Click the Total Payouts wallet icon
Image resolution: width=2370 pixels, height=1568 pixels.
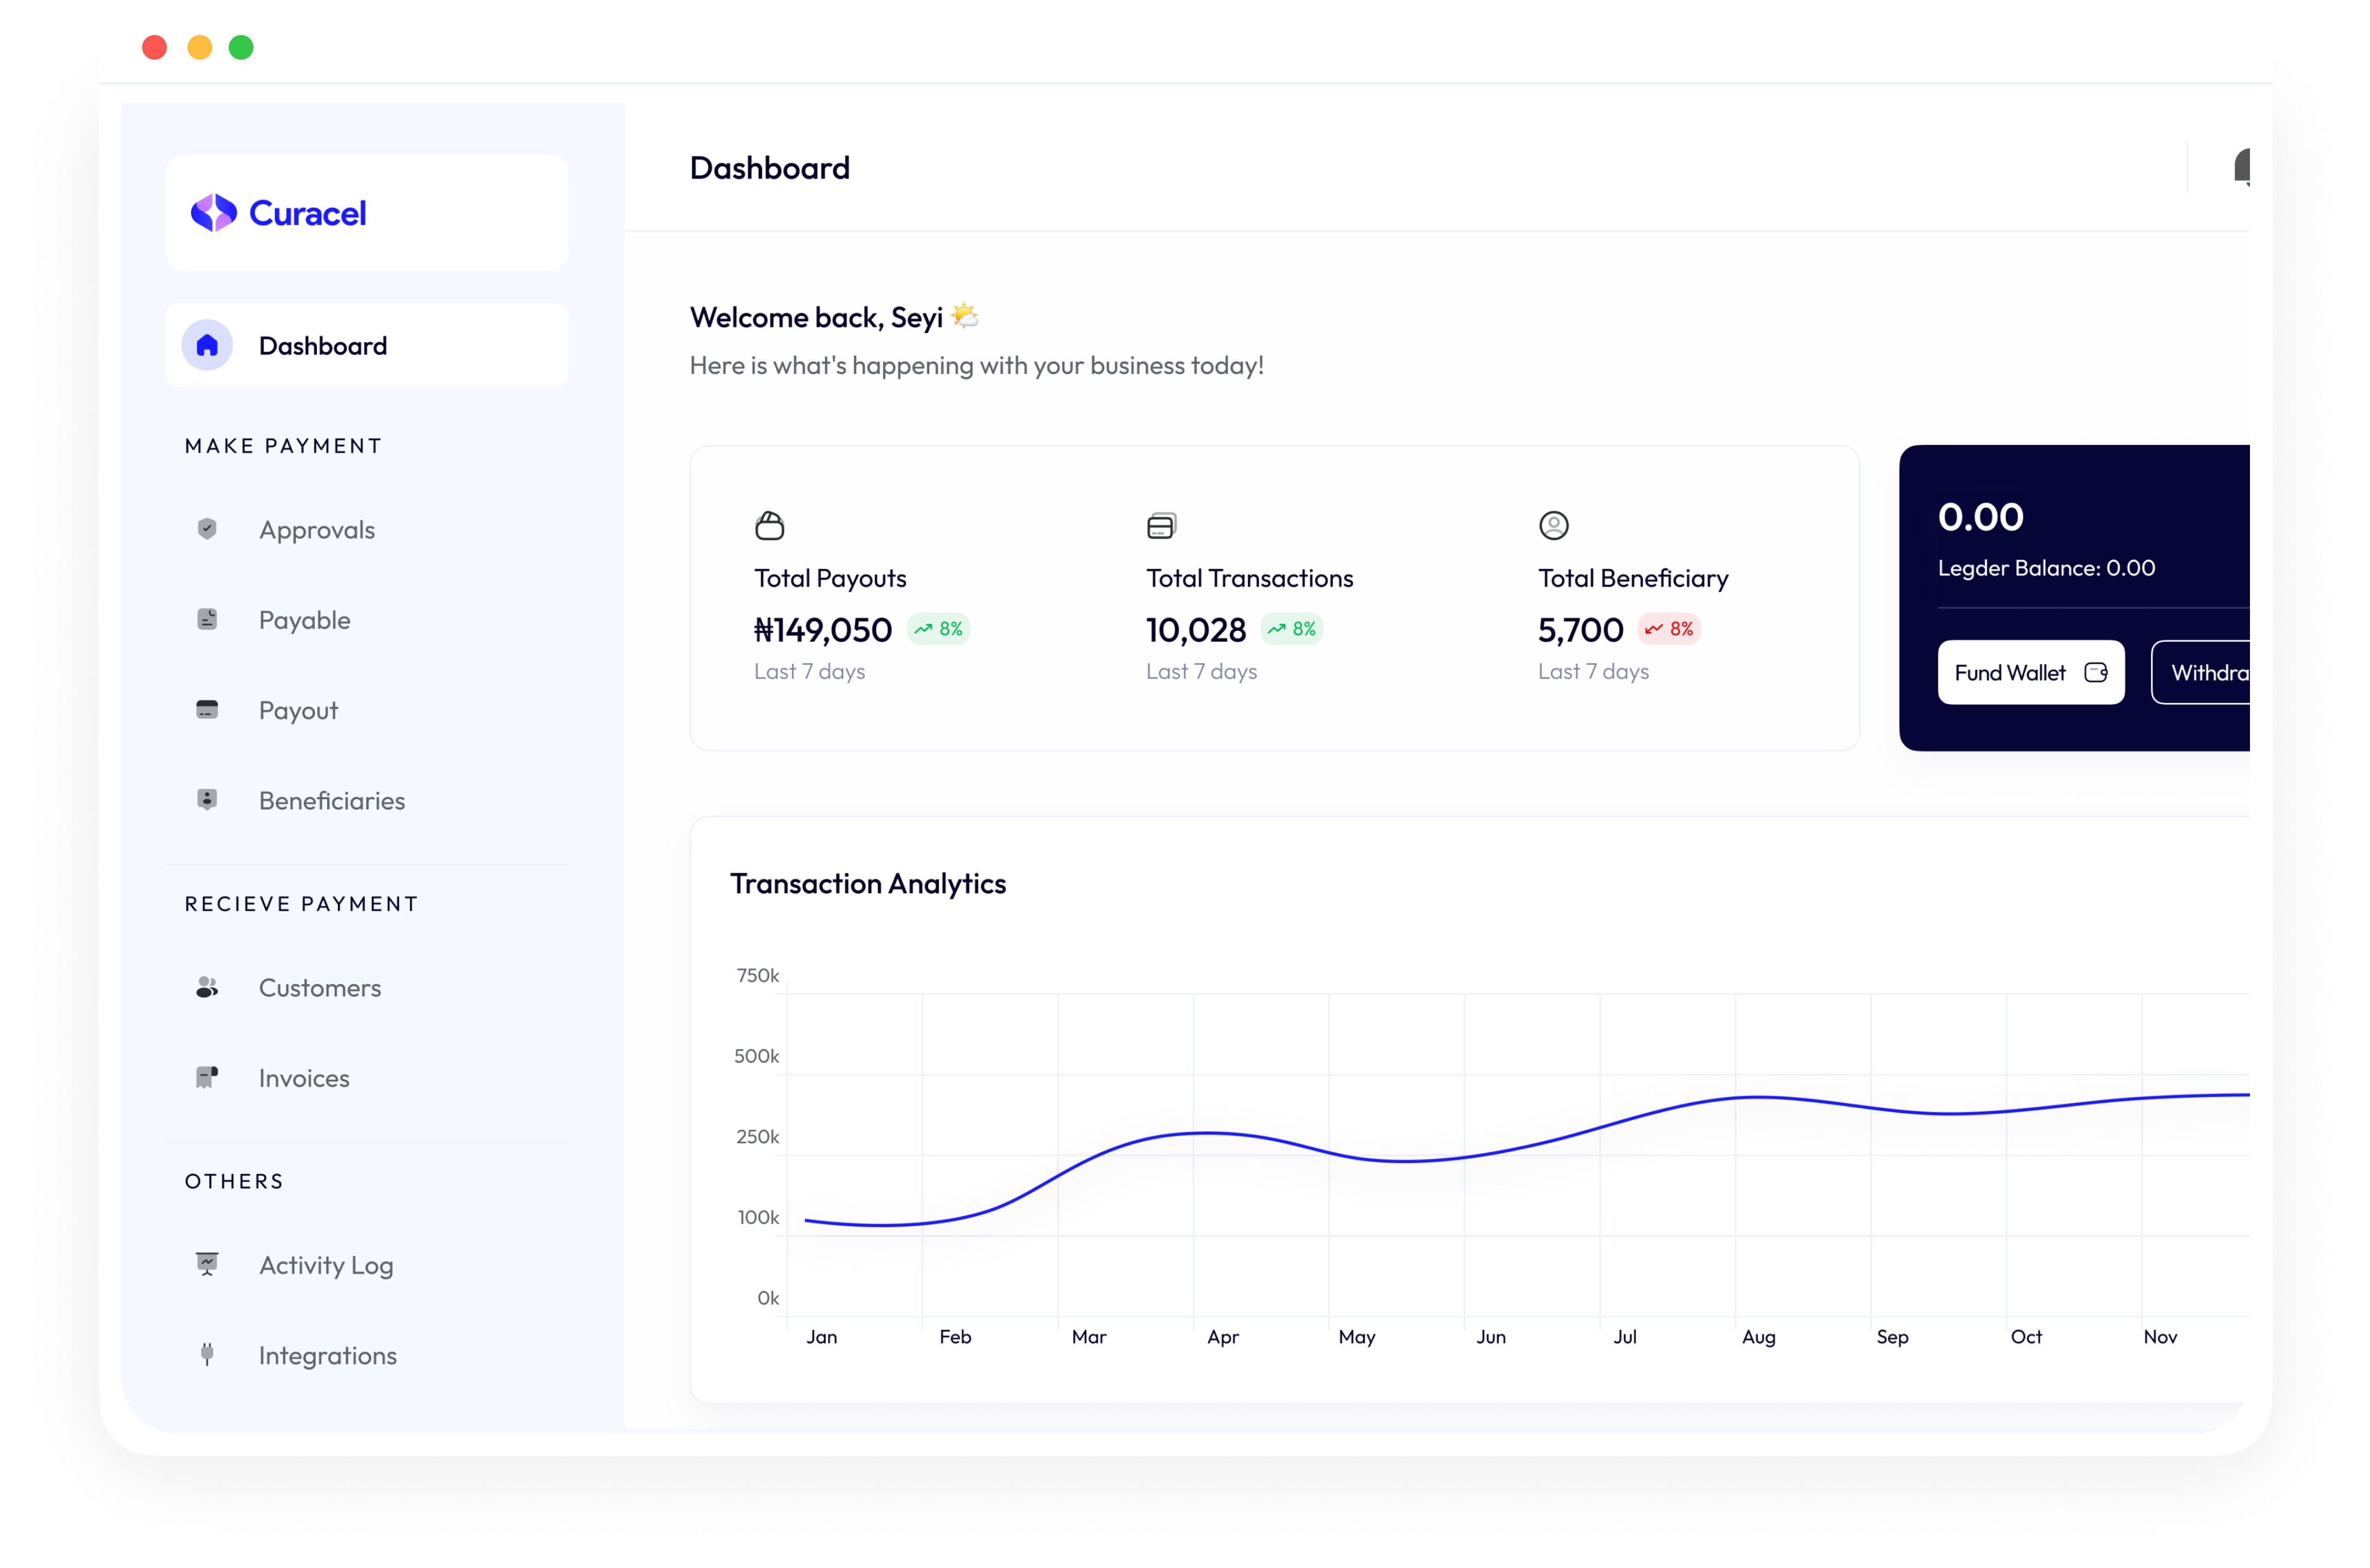click(x=769, y=526)
